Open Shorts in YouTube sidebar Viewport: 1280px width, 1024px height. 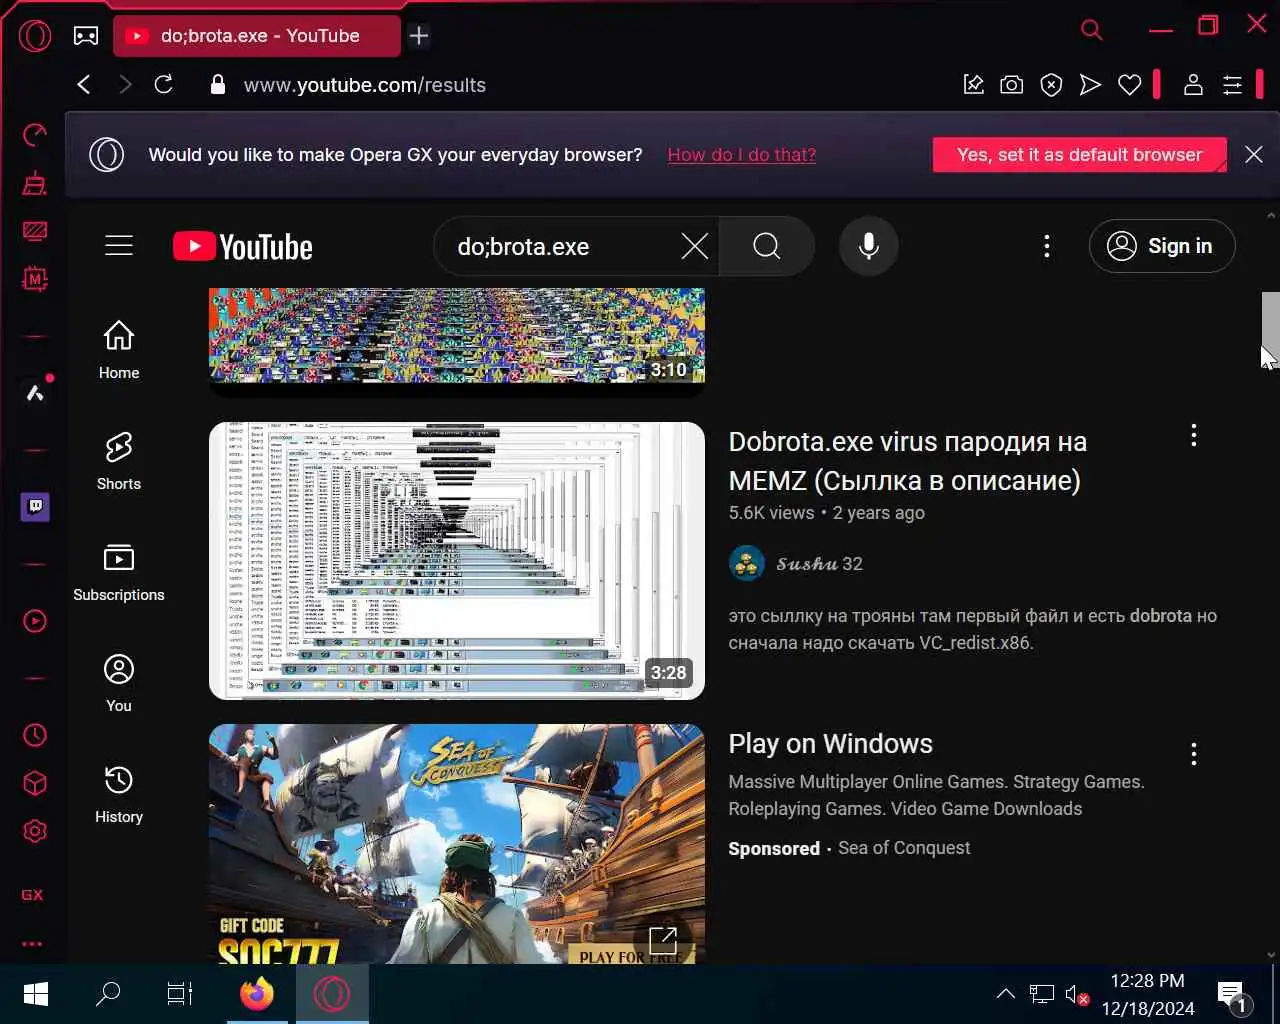119,461
